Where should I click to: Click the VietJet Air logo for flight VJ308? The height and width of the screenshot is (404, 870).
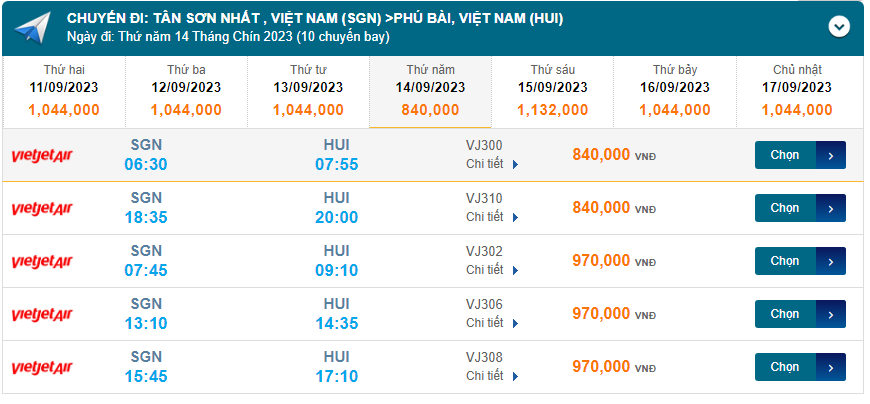(x=42, y=367)
